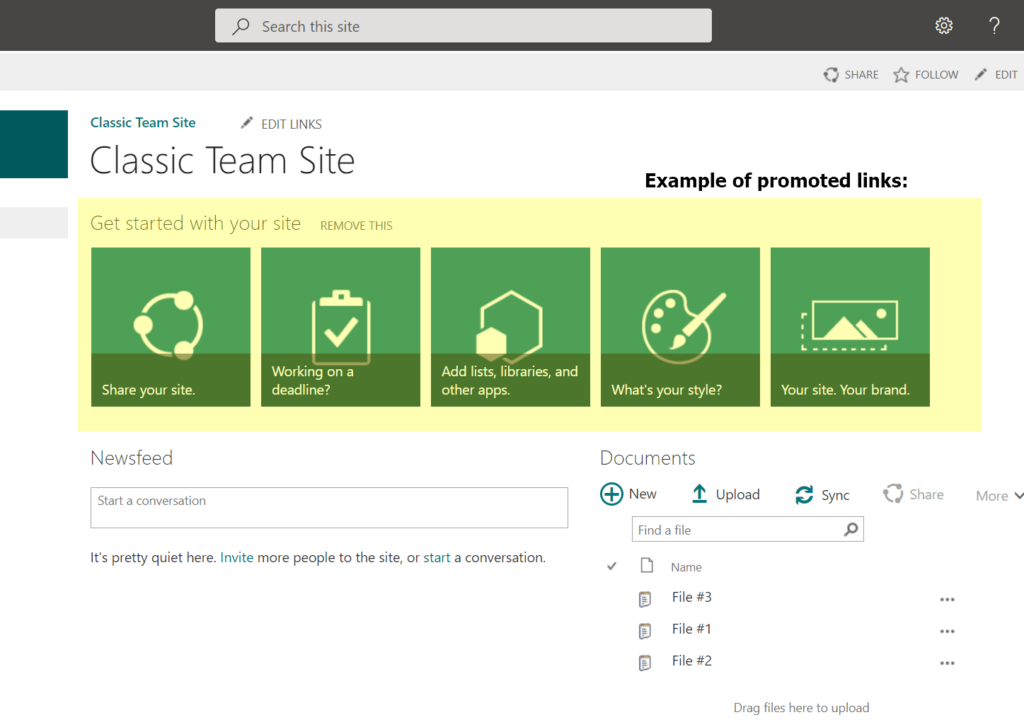Open the settings gear icon

pyautogui.click(x=943, y=25)
